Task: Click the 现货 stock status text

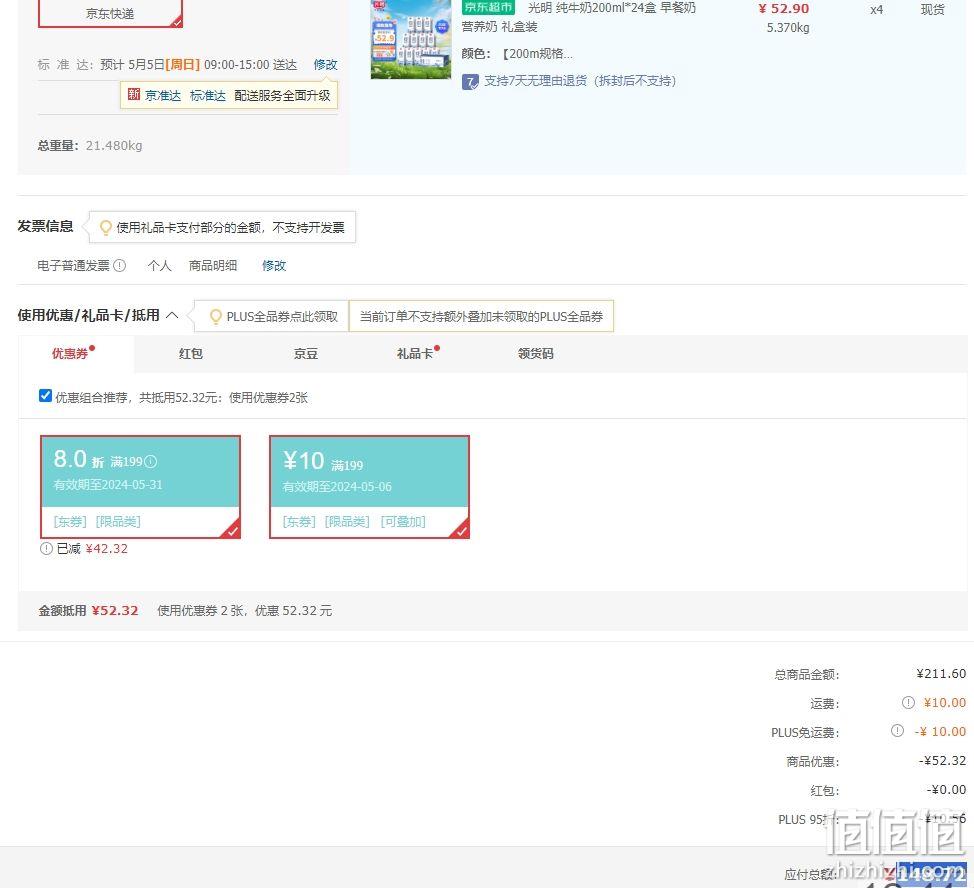Action: point(932,10)
